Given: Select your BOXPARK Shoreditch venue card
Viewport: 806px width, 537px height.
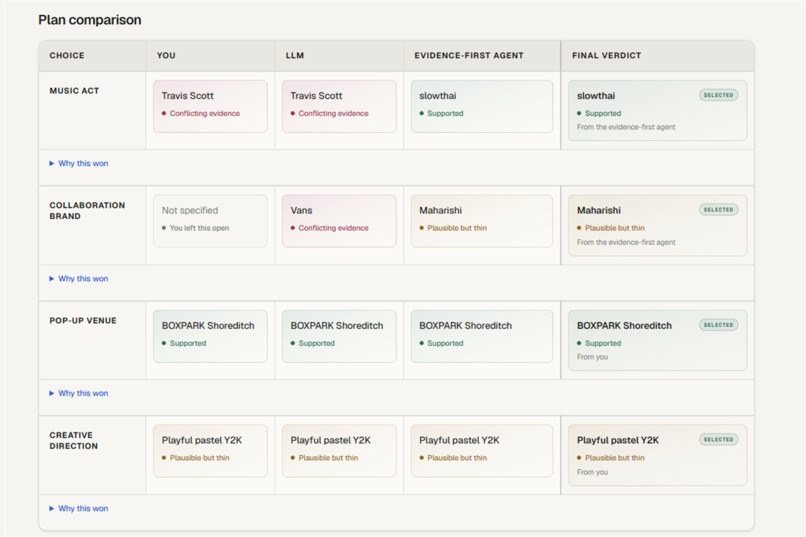Looking at the screenshot, I should point(210,336).
